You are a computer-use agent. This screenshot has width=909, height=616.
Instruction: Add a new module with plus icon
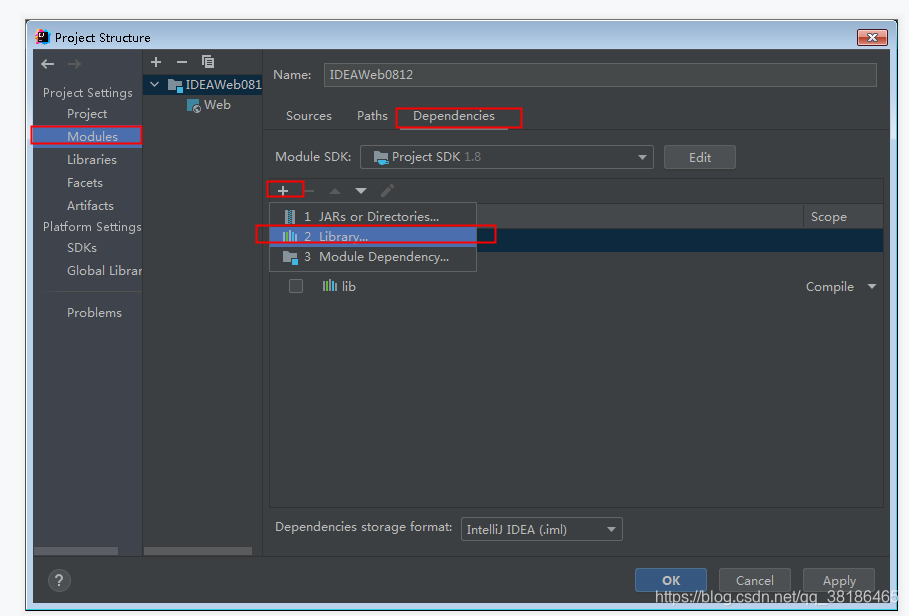click(x=156, y=61)
